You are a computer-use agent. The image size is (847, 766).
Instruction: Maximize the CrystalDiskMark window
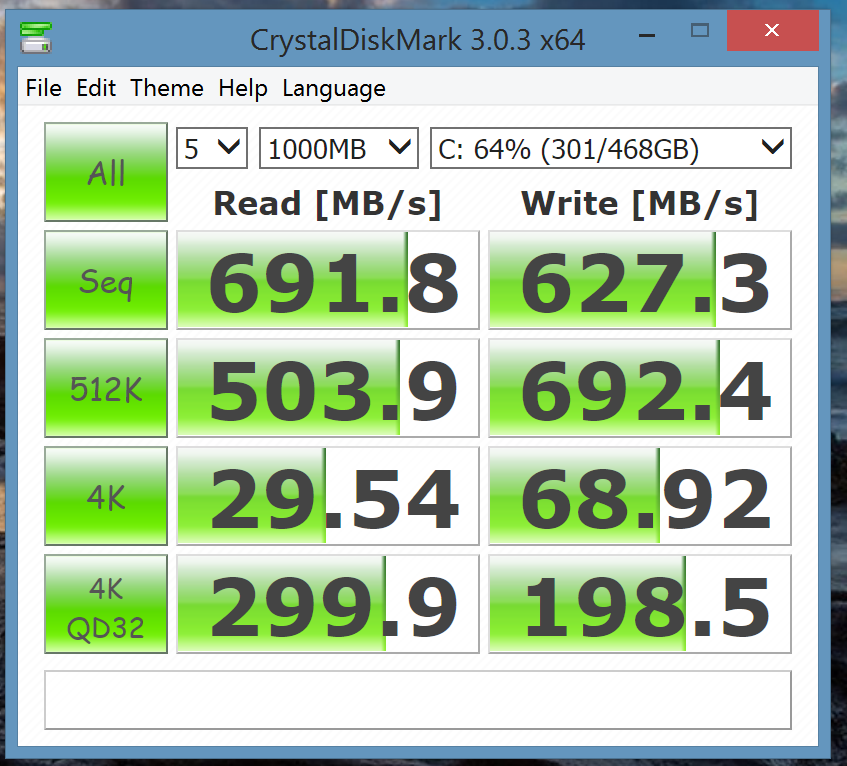click(700, 30)
